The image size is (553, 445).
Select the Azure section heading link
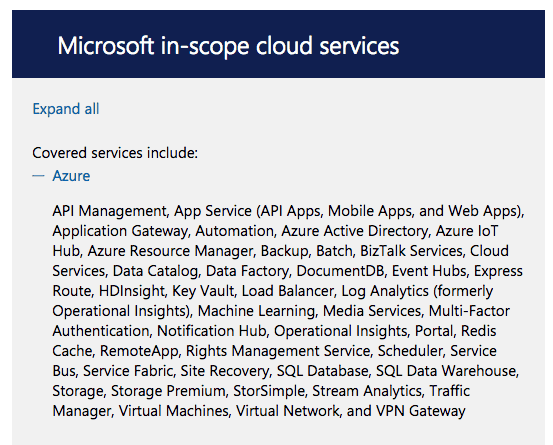(71, 176)
